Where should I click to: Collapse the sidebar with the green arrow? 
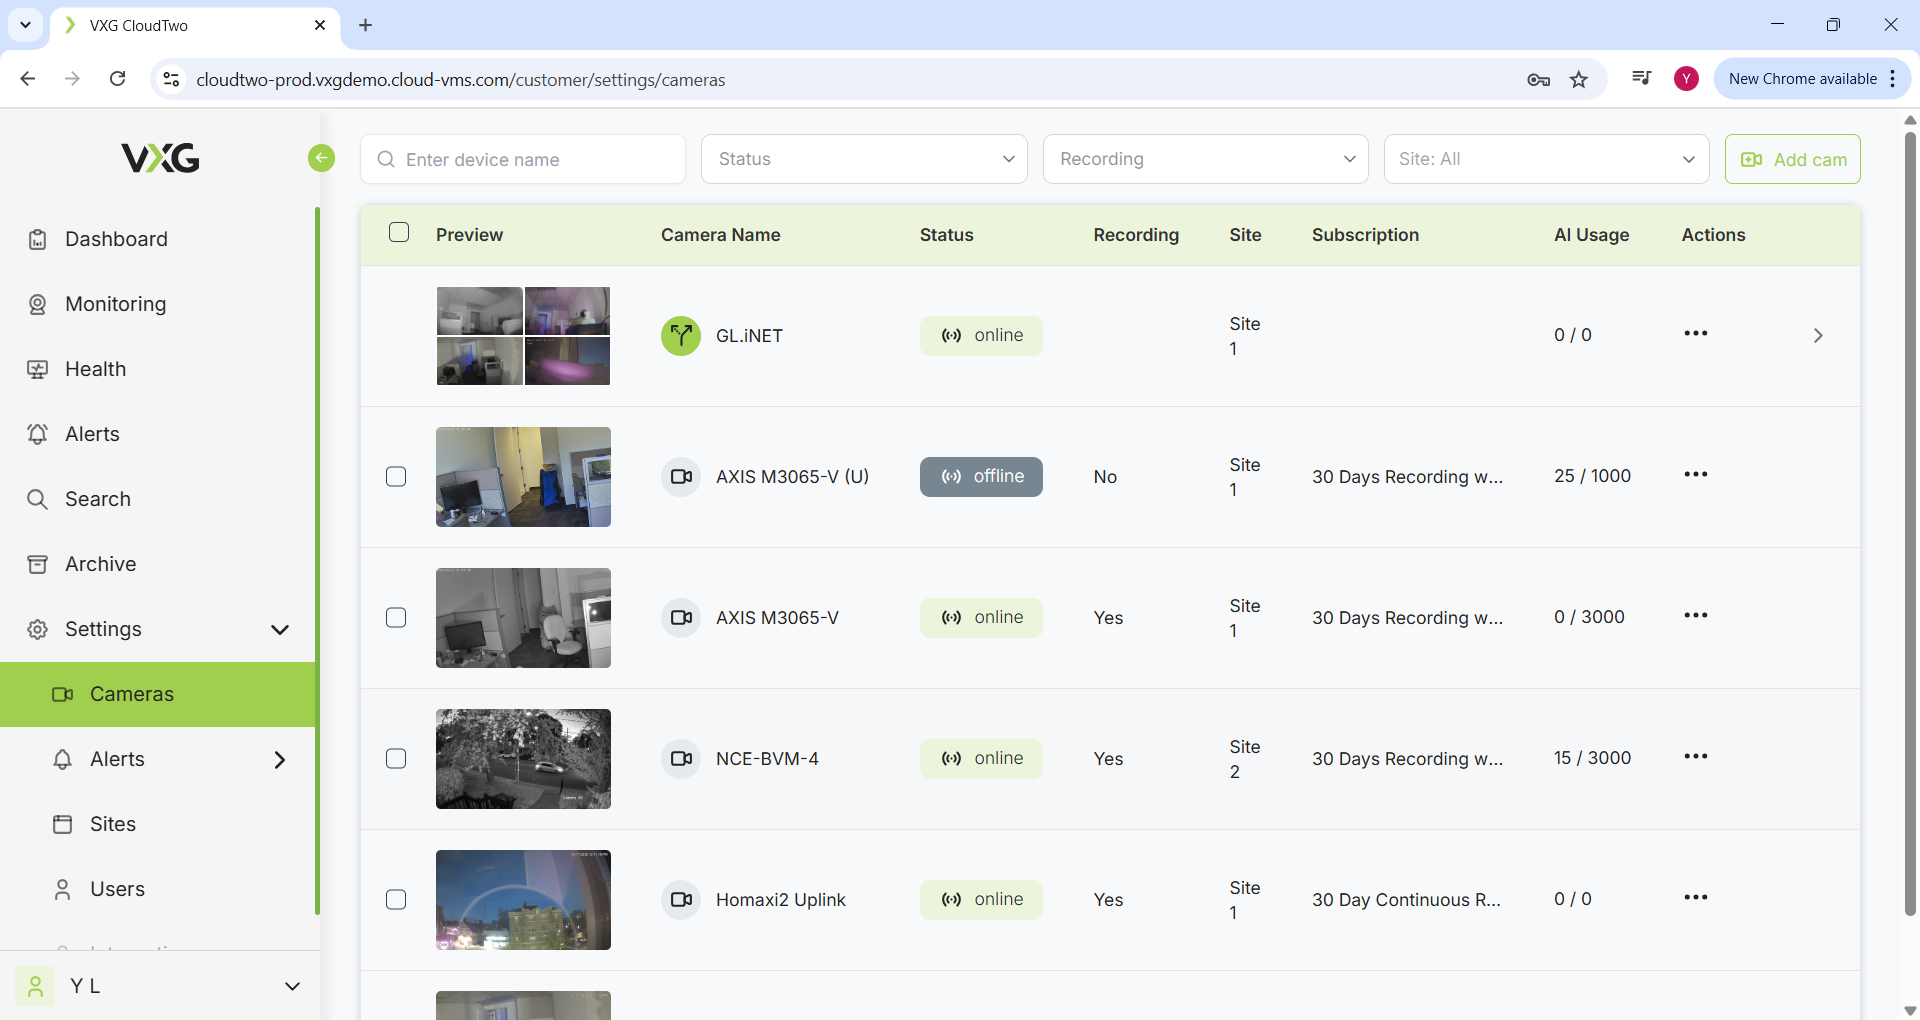pos(321,158)
